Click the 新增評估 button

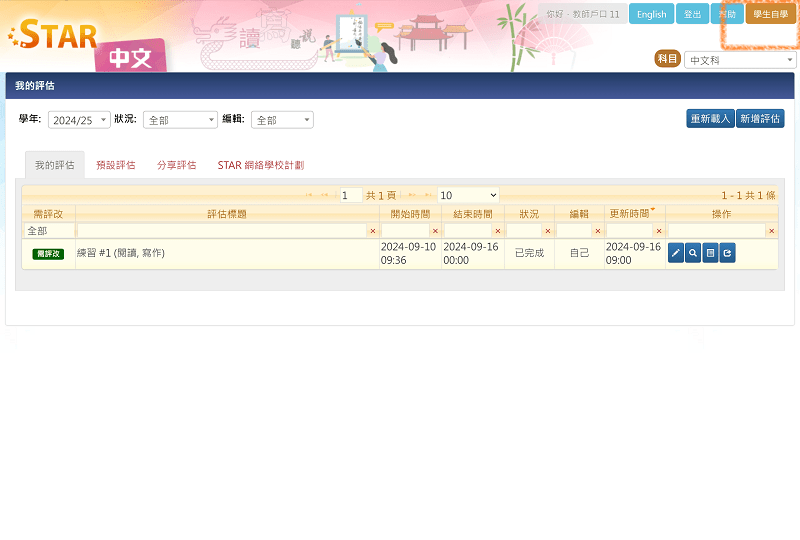[760, 119]
